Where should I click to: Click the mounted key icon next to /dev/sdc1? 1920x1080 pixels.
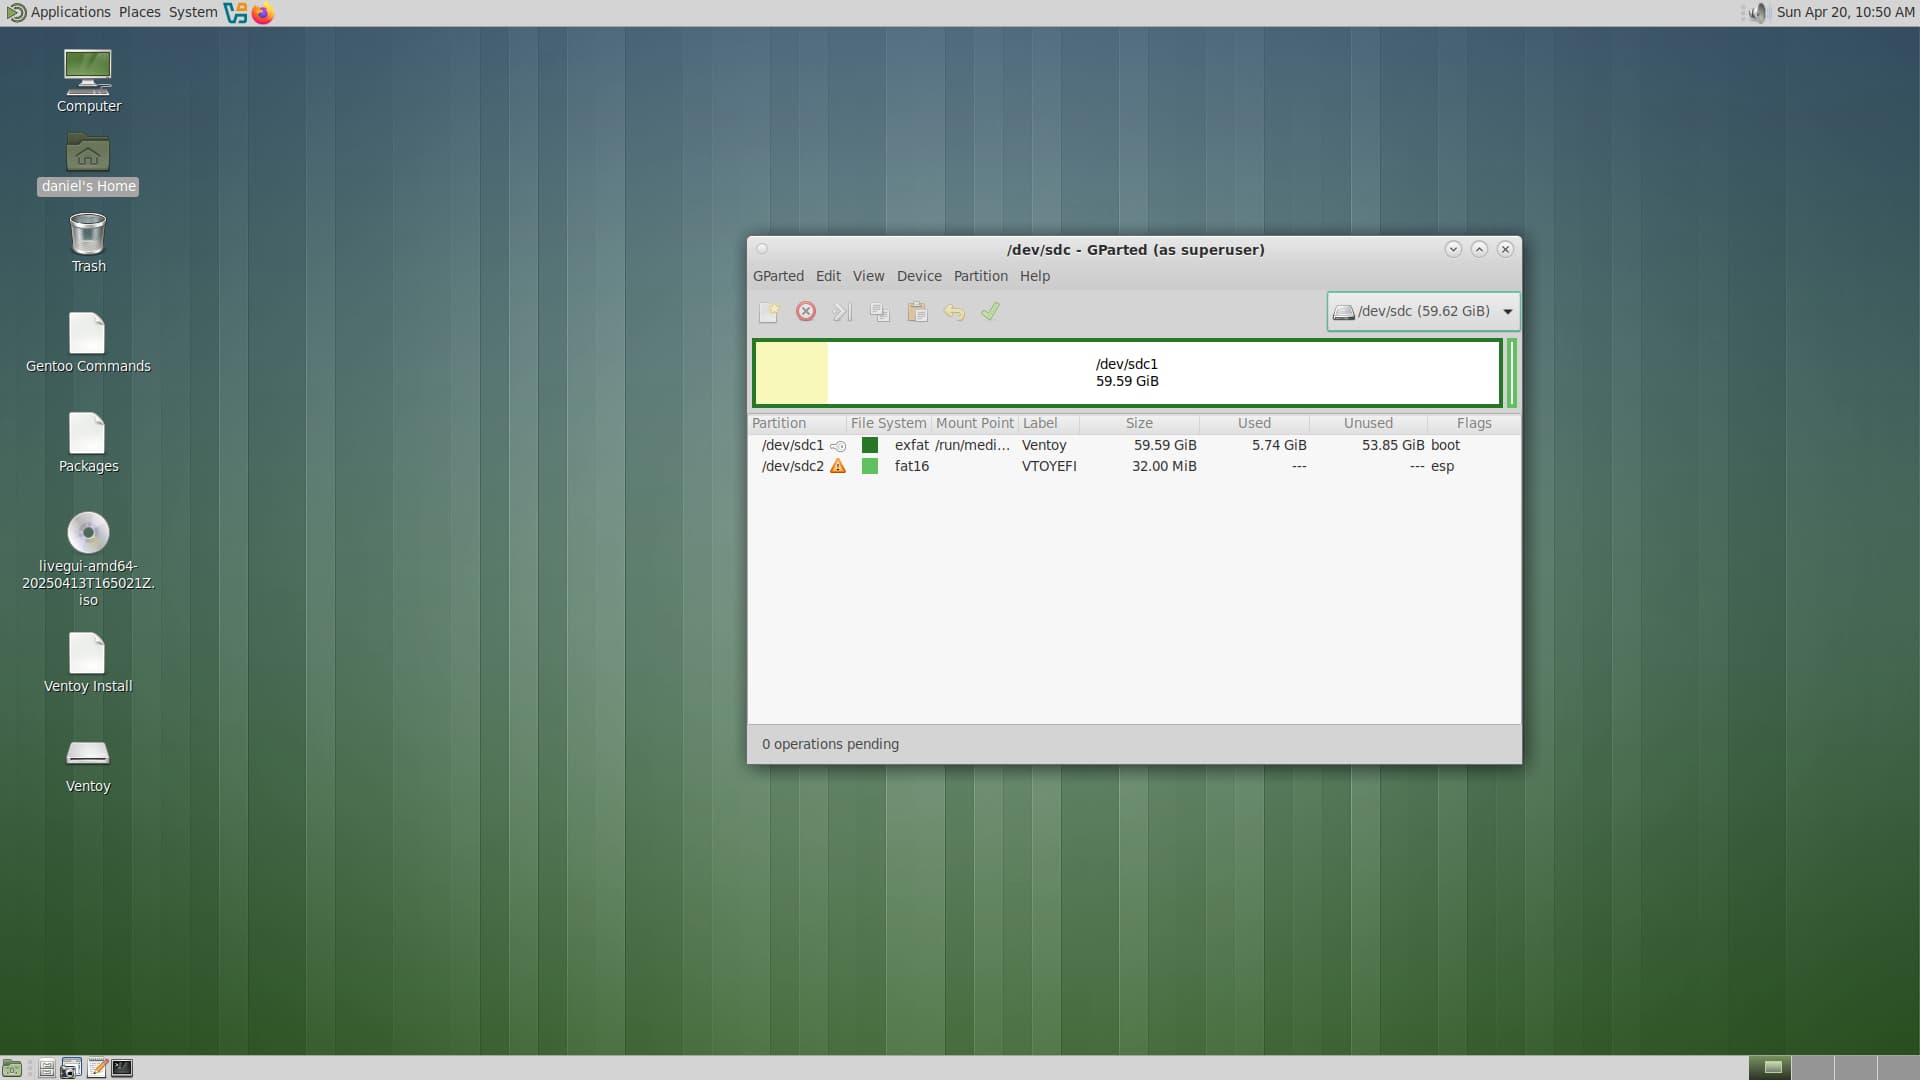tap(838, 446)
